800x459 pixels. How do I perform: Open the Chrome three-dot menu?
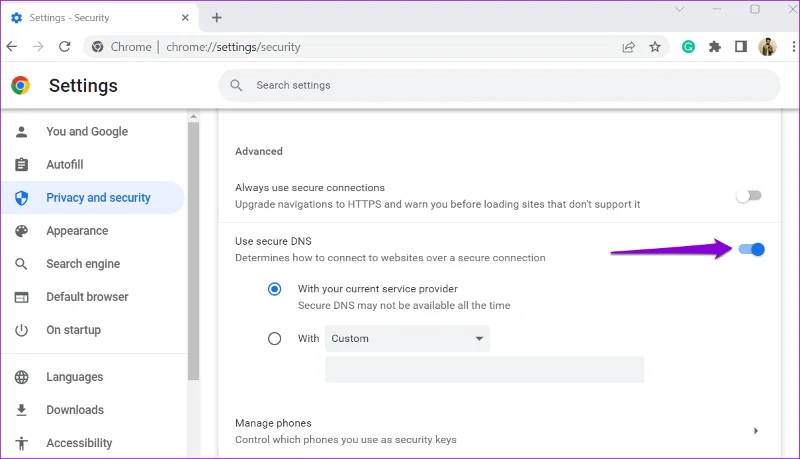[793, 47]
